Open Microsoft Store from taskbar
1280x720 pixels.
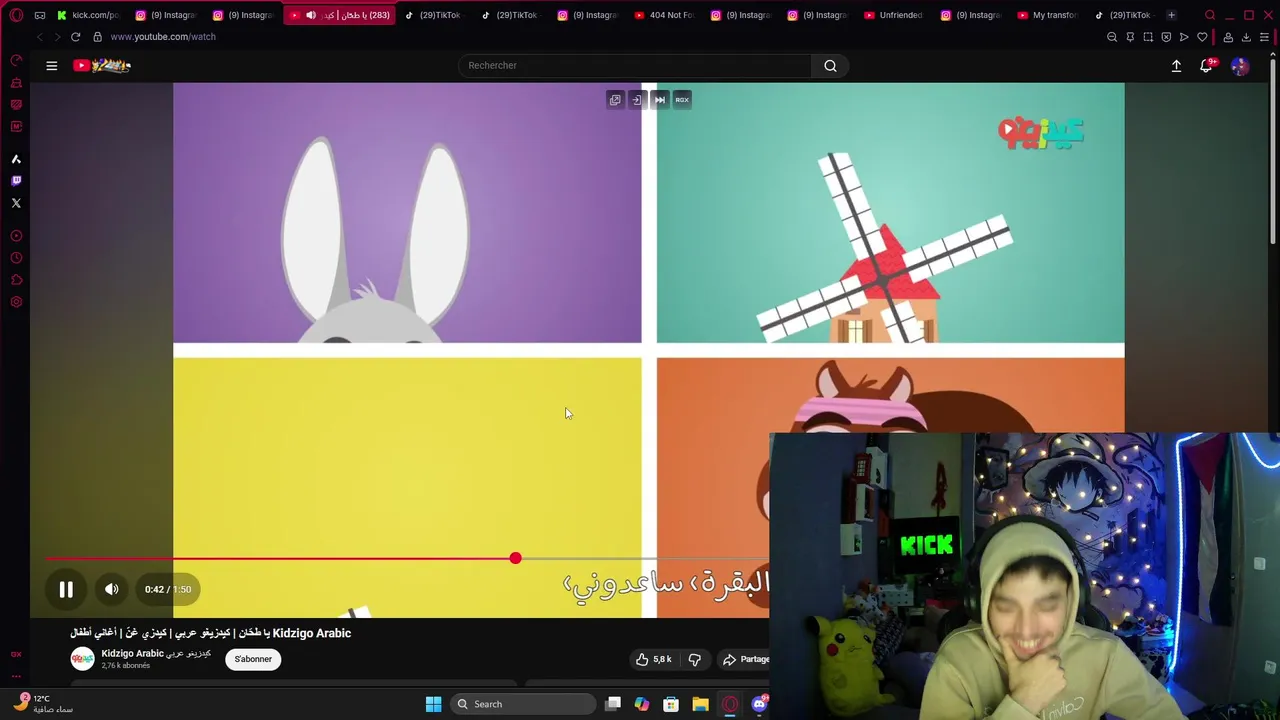671,704
